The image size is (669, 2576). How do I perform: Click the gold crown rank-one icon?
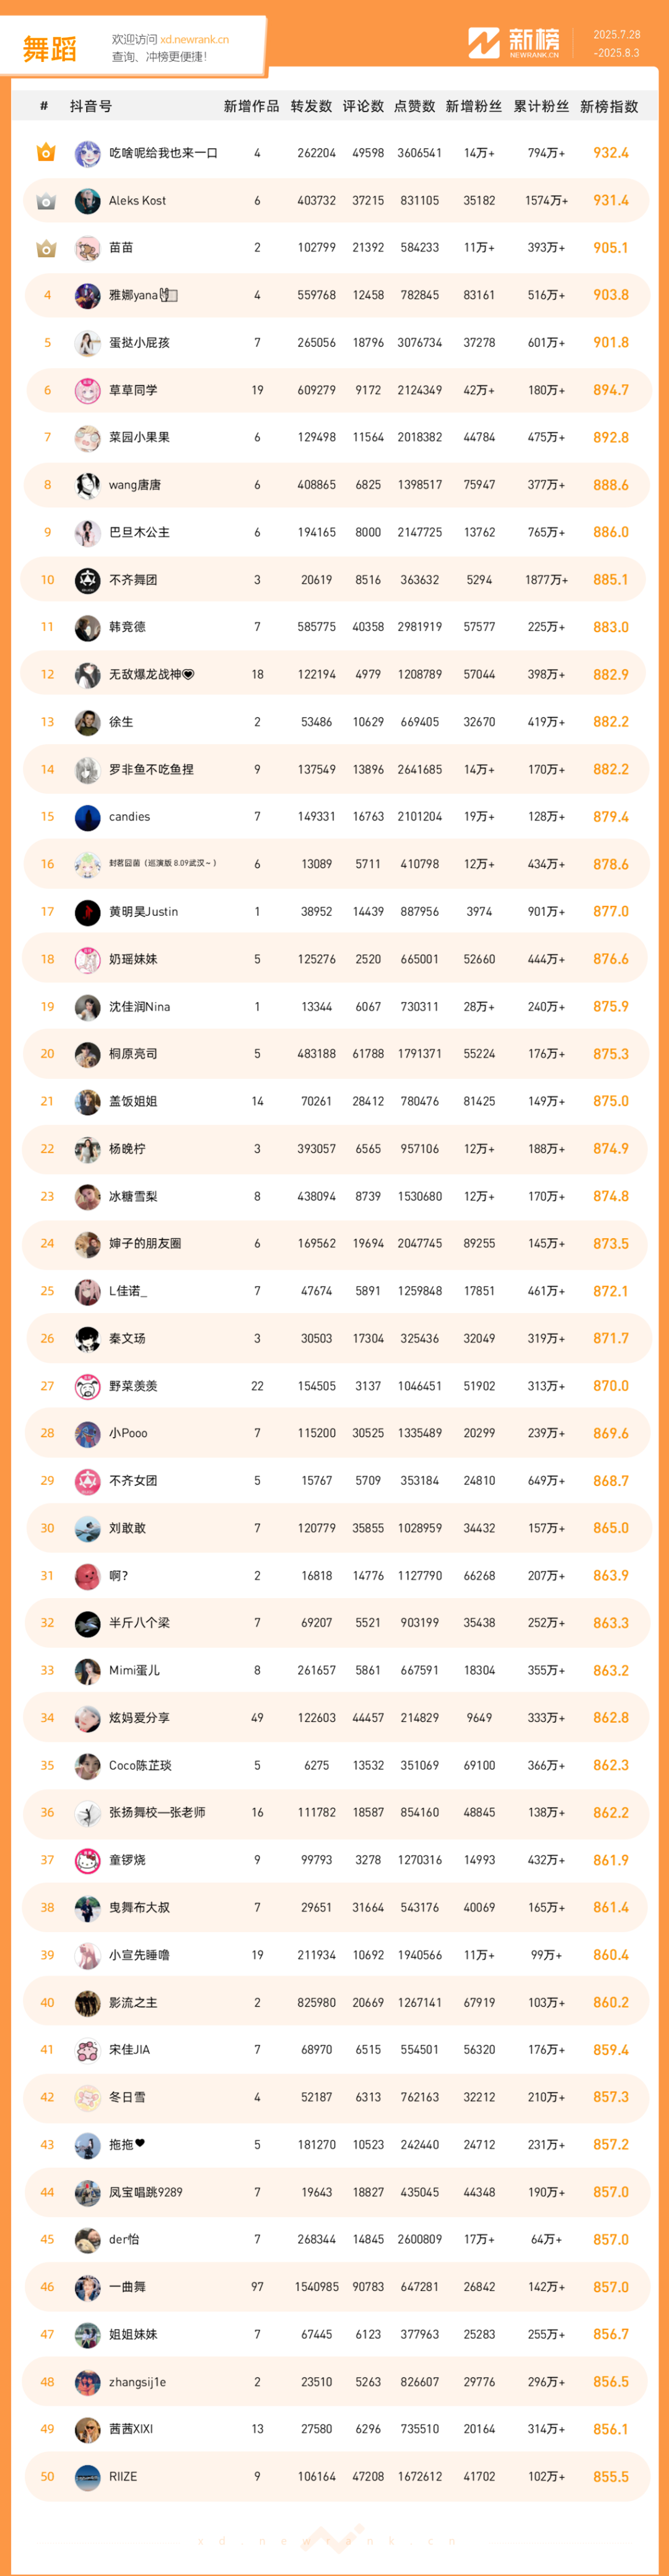coord(46,153)
